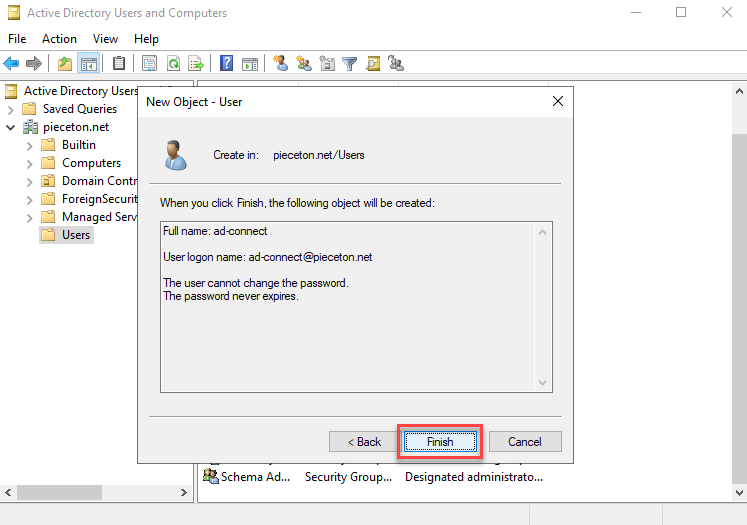Create a new user with toolbar icon
Image resolution: width=747 pixels, height=525 pixels.
point(280,63)
